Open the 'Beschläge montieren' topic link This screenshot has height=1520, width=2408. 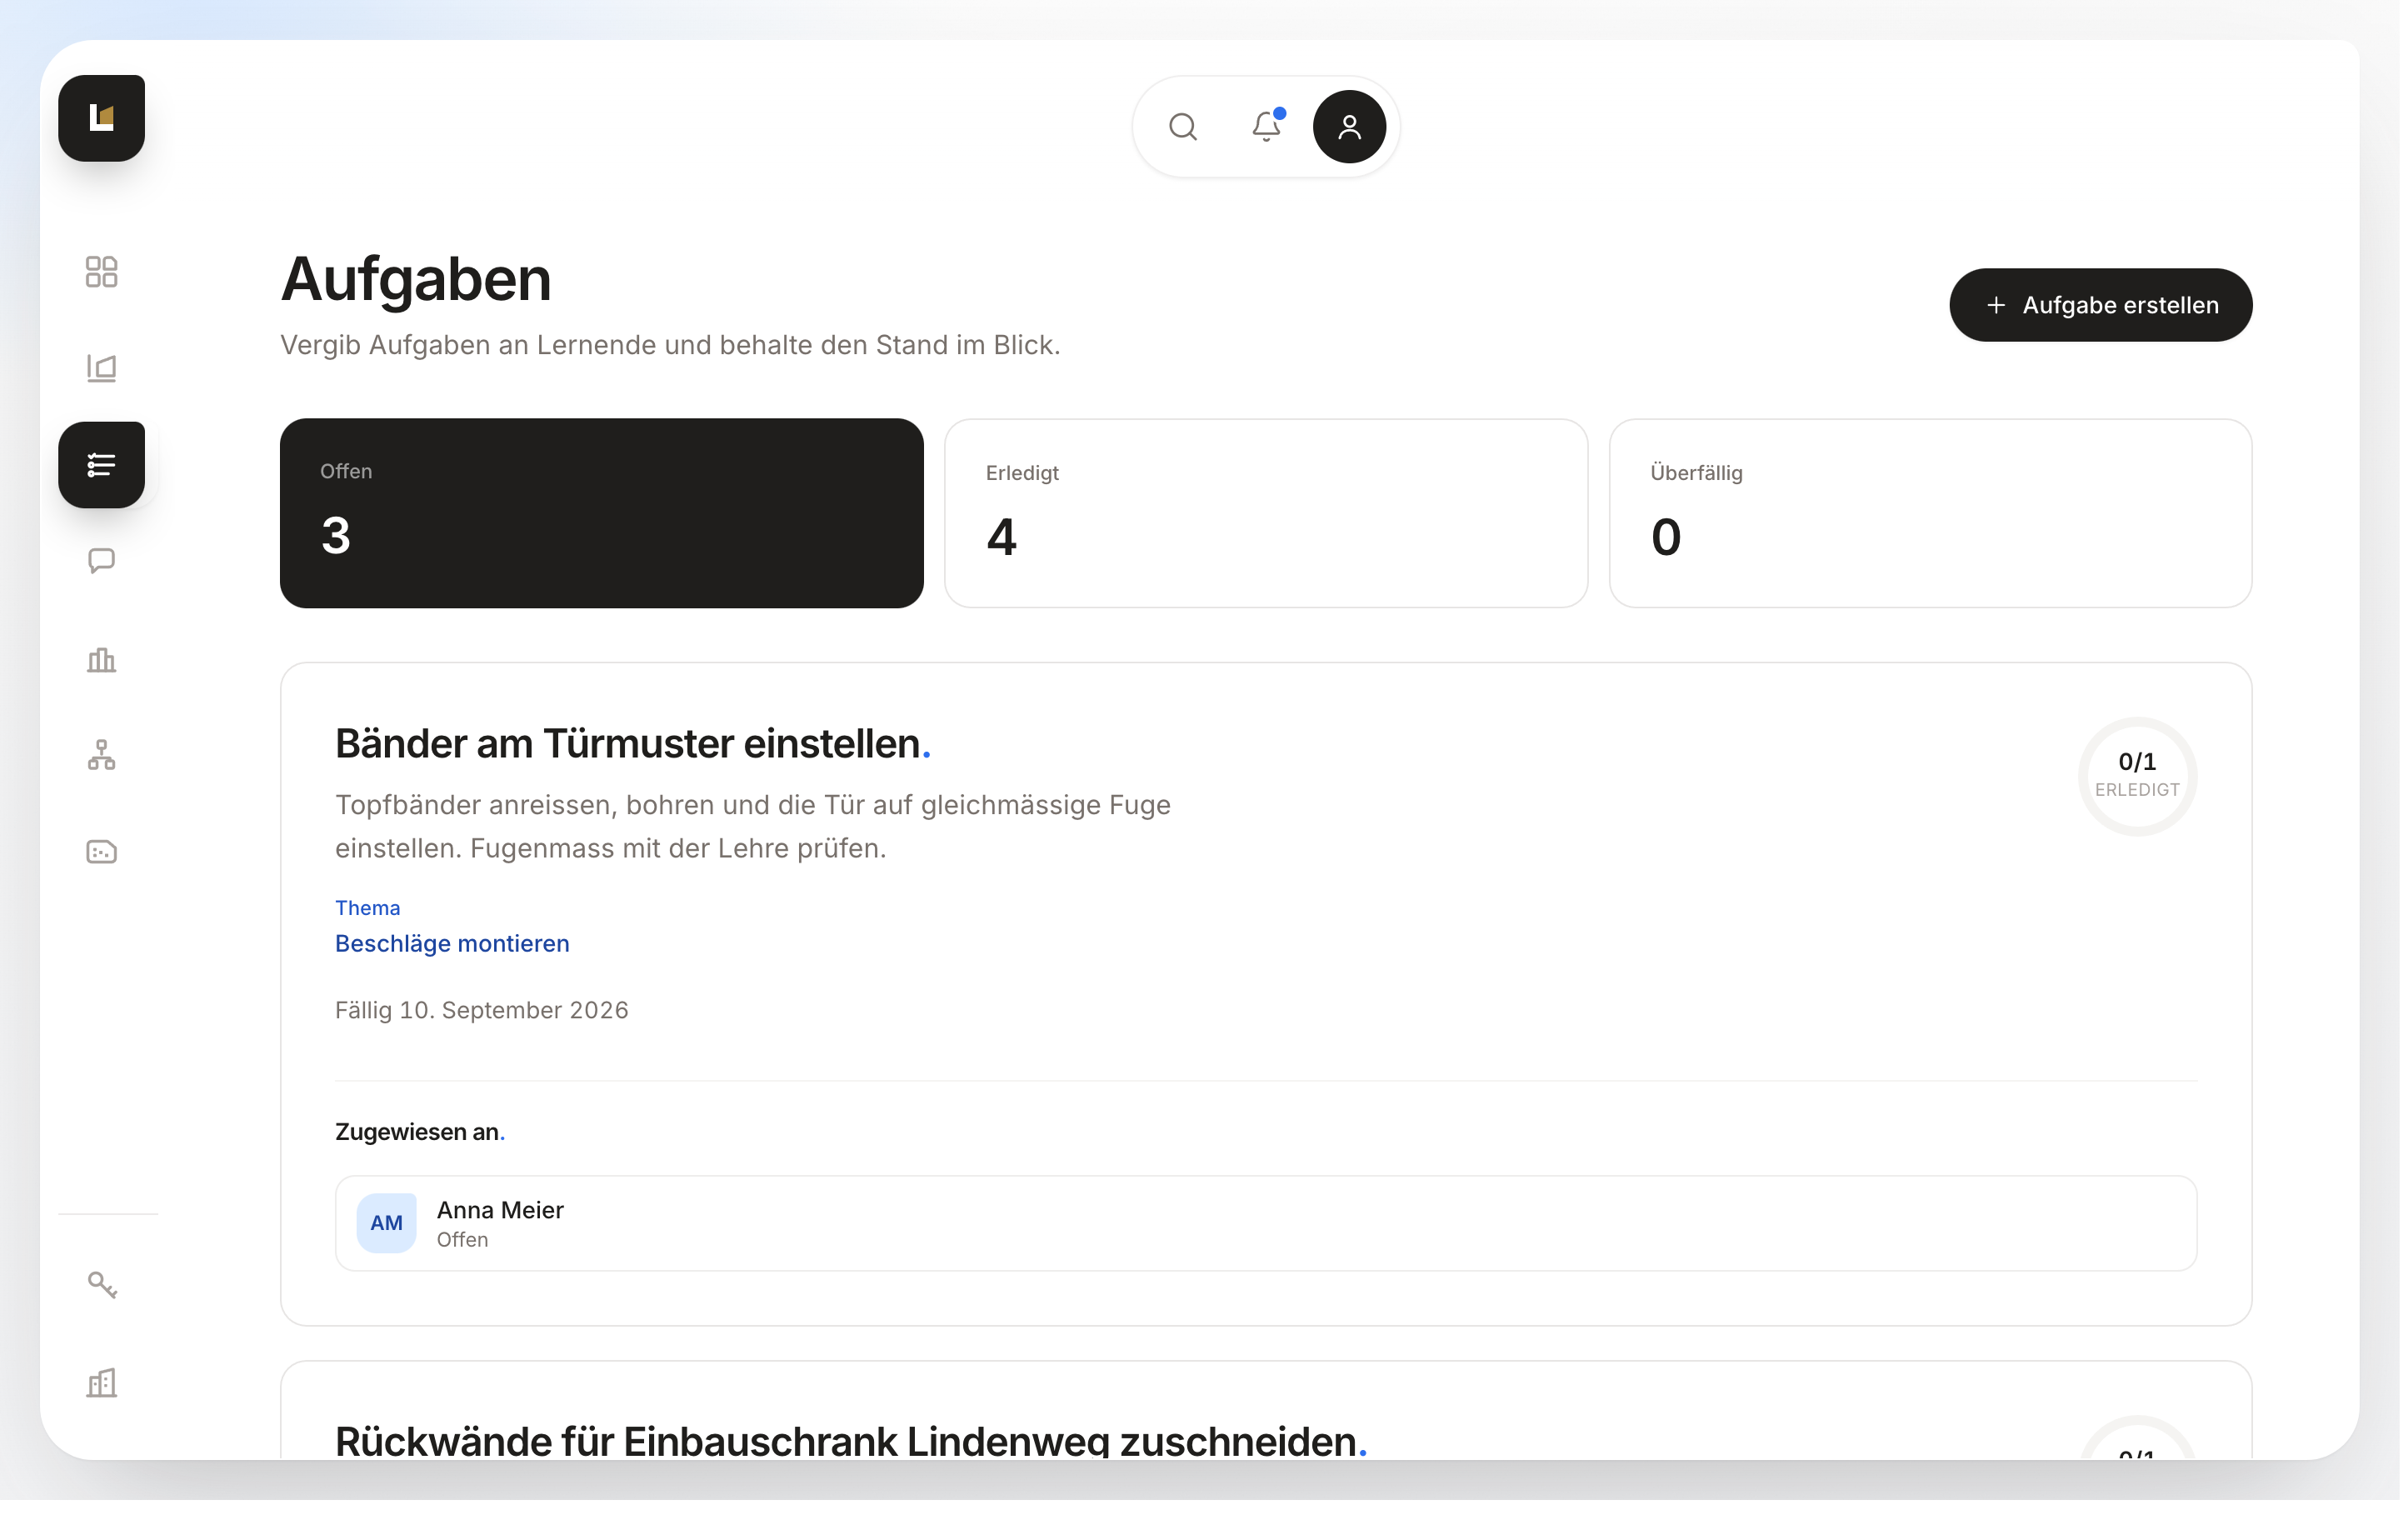(452, 943)
